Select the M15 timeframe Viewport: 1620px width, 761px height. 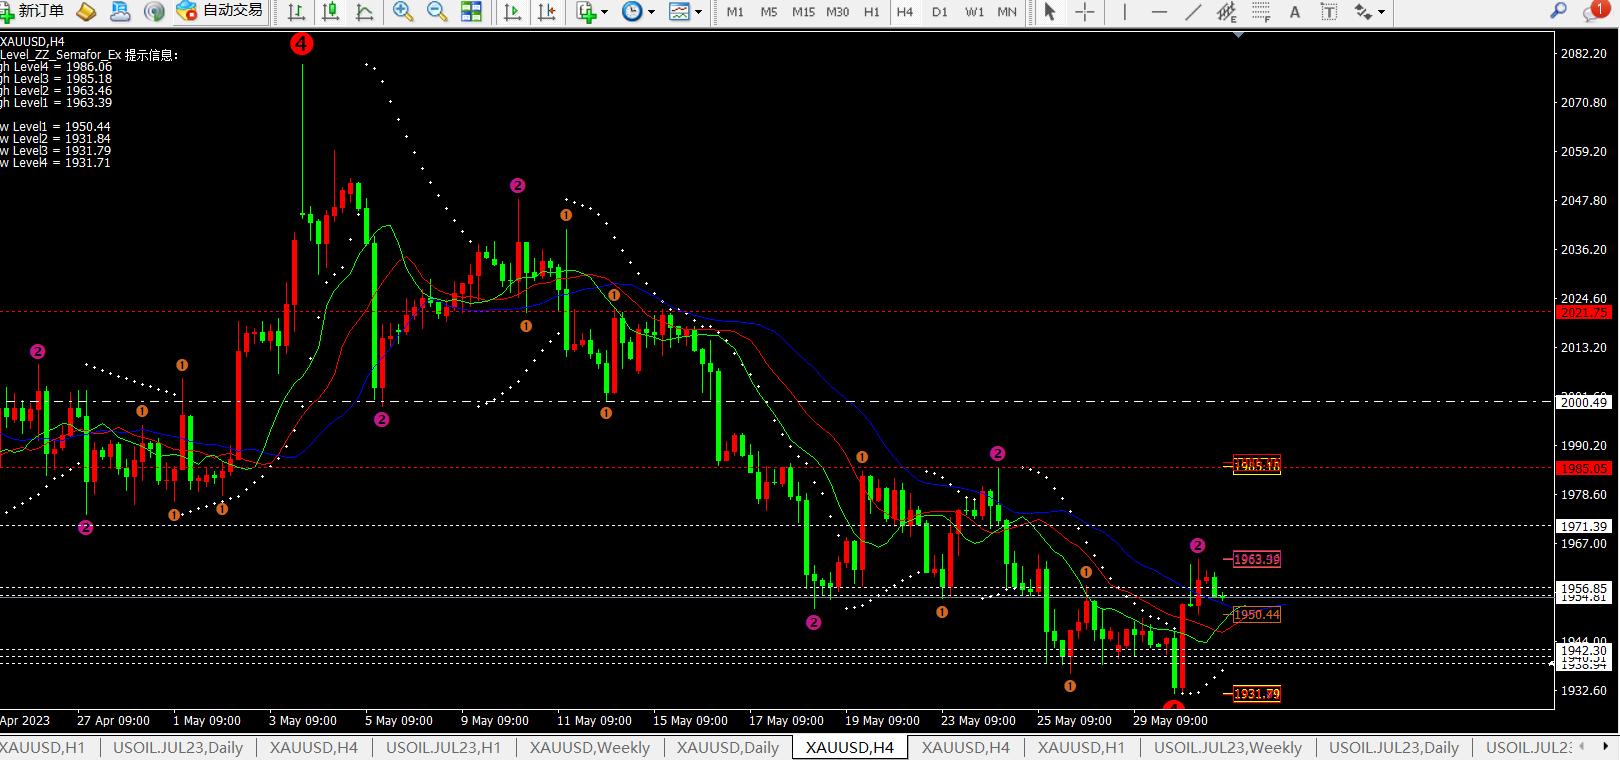coord(803,12)
